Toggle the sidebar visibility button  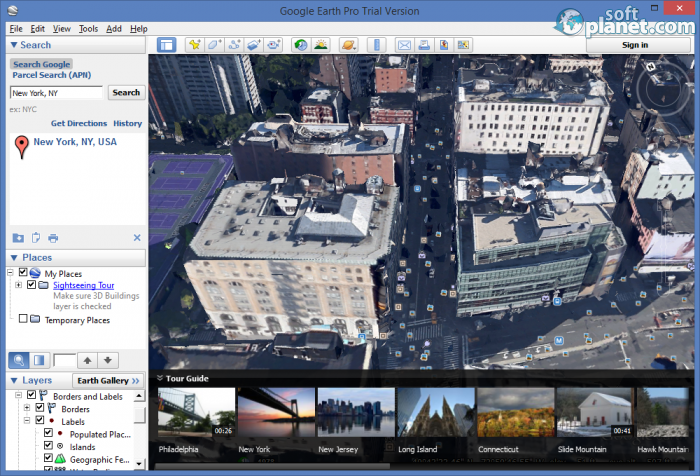tap(167, 45)
